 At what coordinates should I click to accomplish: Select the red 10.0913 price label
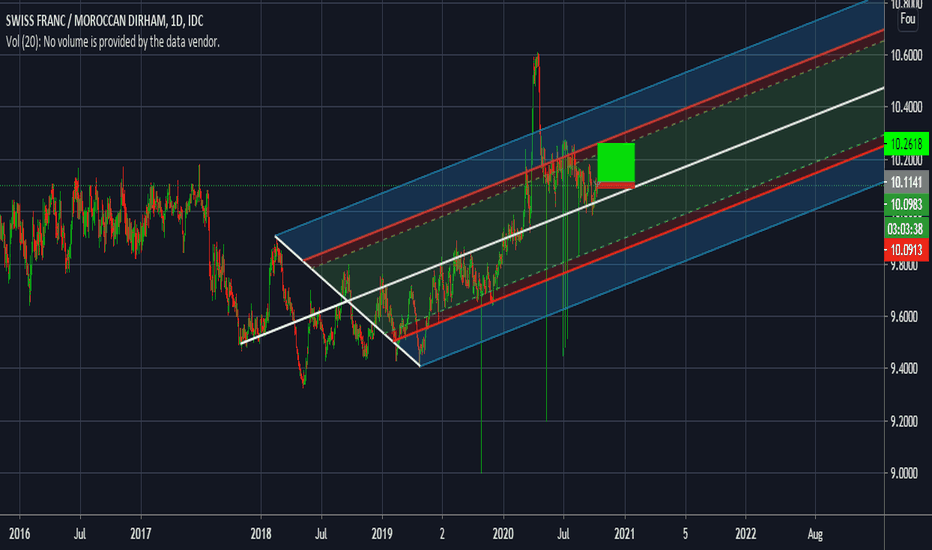point(906,250)
